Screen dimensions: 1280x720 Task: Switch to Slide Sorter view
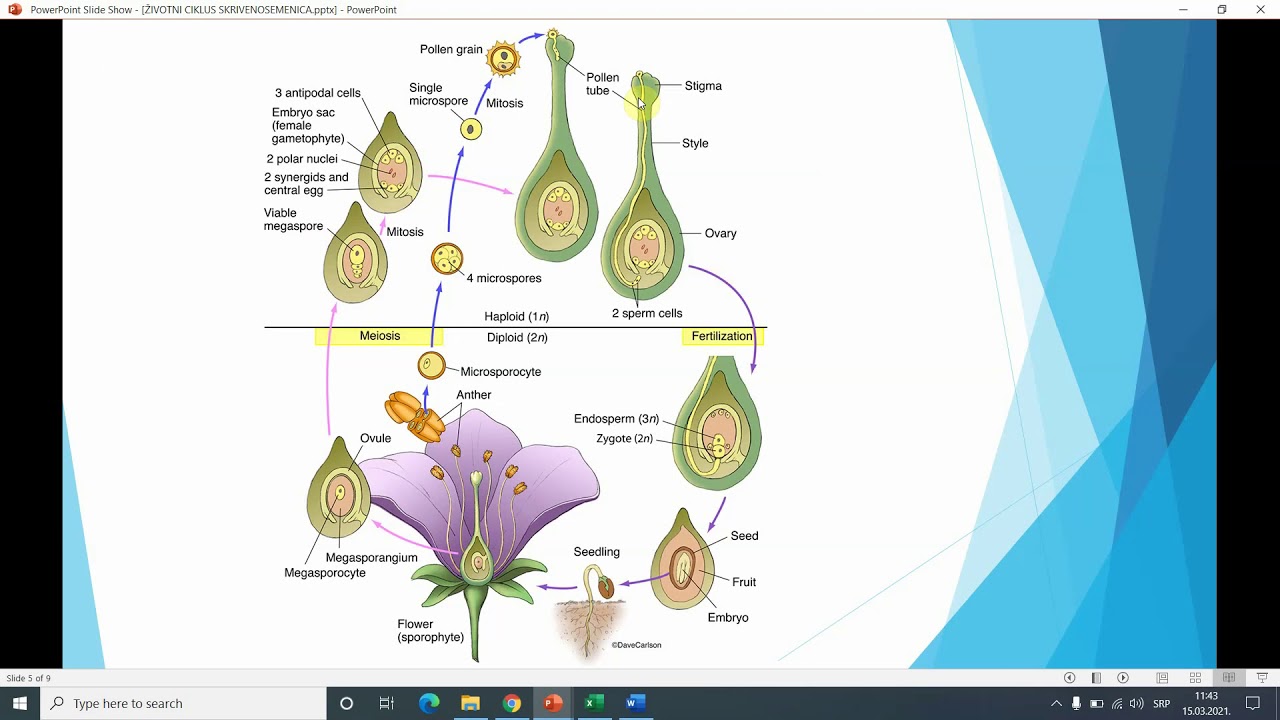[1195, 678]
